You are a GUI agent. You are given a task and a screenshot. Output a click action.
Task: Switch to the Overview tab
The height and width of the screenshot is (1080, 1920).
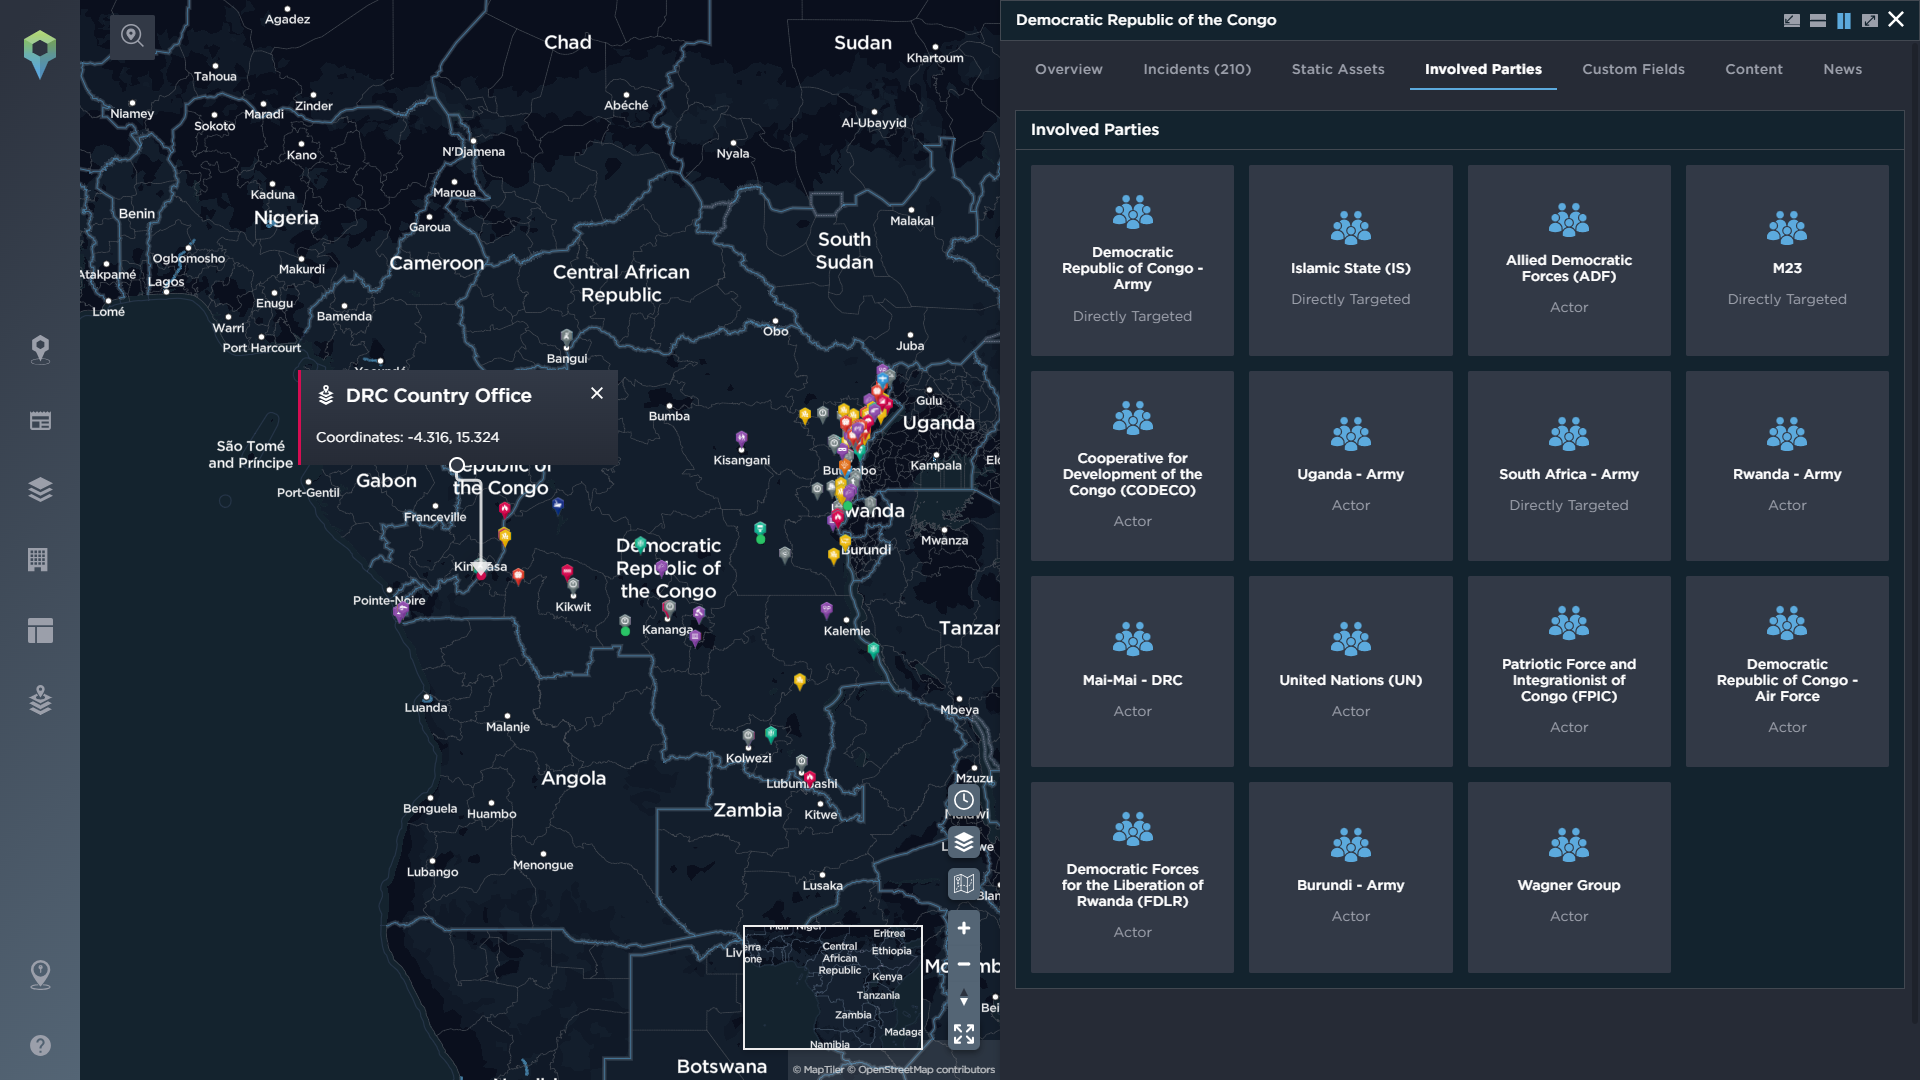click(1069, 69)
